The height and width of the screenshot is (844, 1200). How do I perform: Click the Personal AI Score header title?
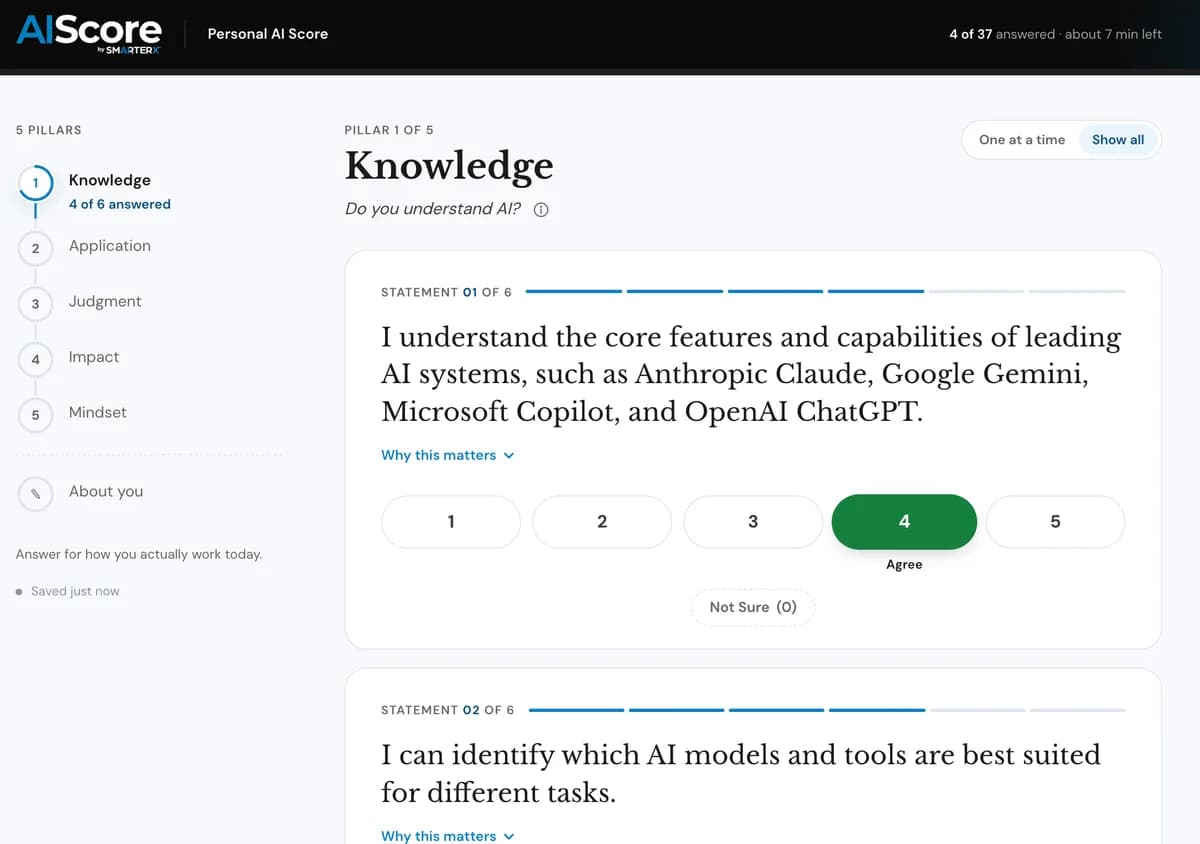pos(268,34)
